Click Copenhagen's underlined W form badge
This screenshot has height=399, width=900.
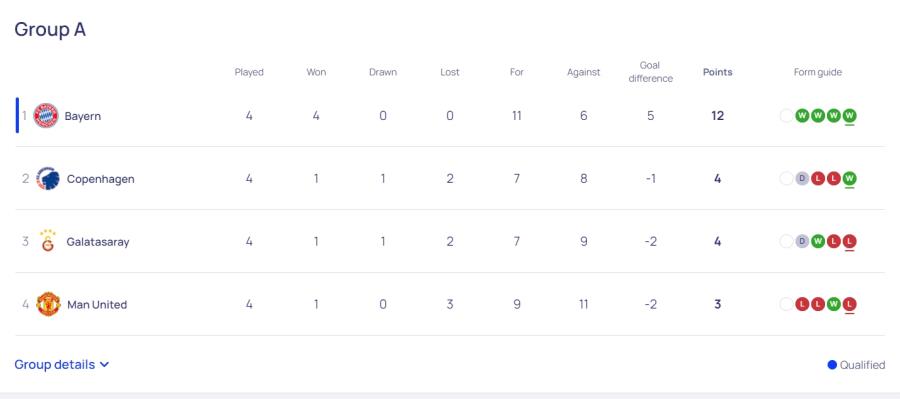point(849,179)
